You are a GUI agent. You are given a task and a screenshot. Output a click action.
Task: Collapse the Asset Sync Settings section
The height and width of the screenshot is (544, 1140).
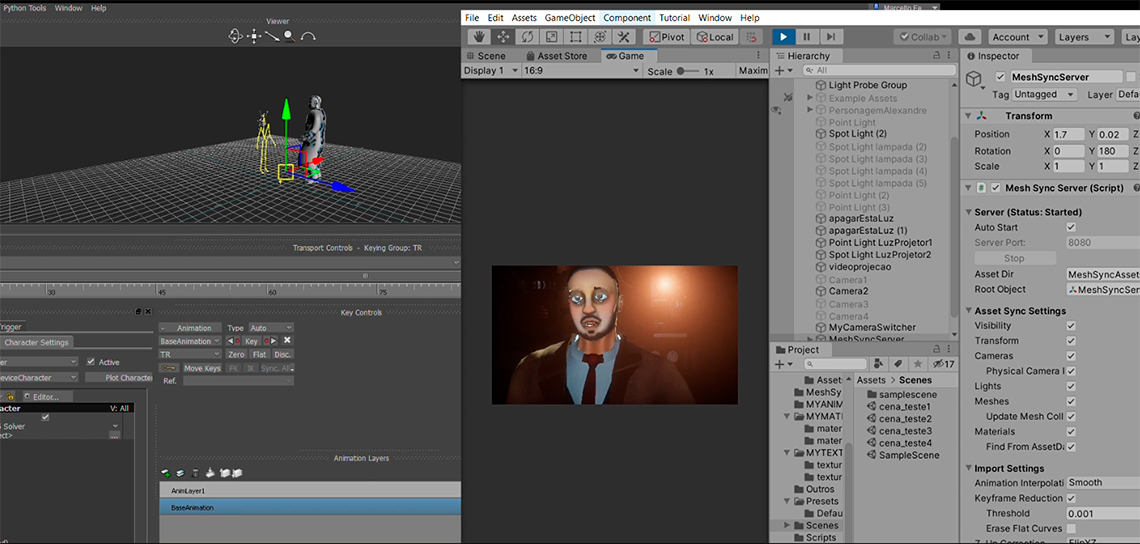[x=968, y=311]
